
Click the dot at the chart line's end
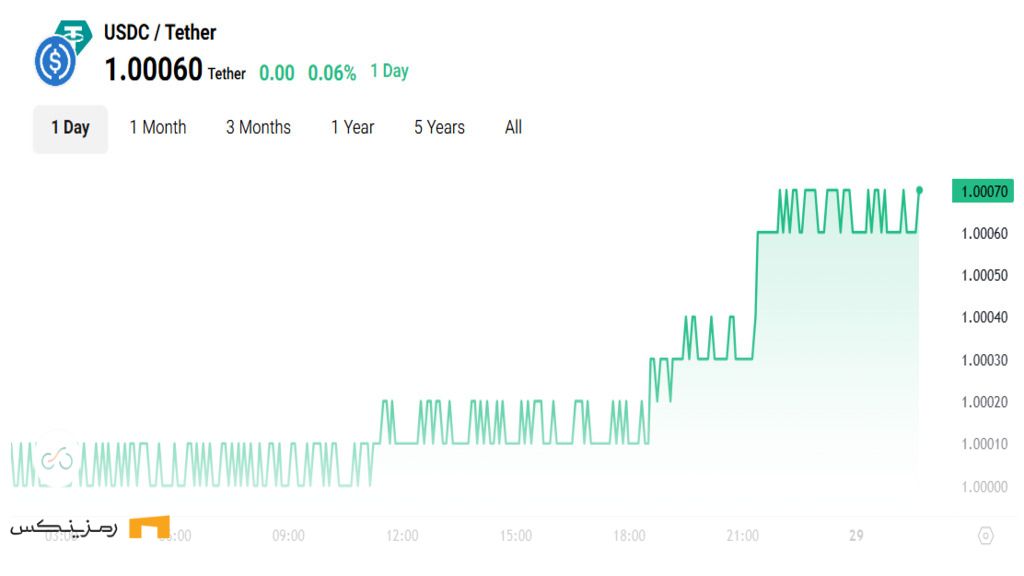(x=919, y=190)
